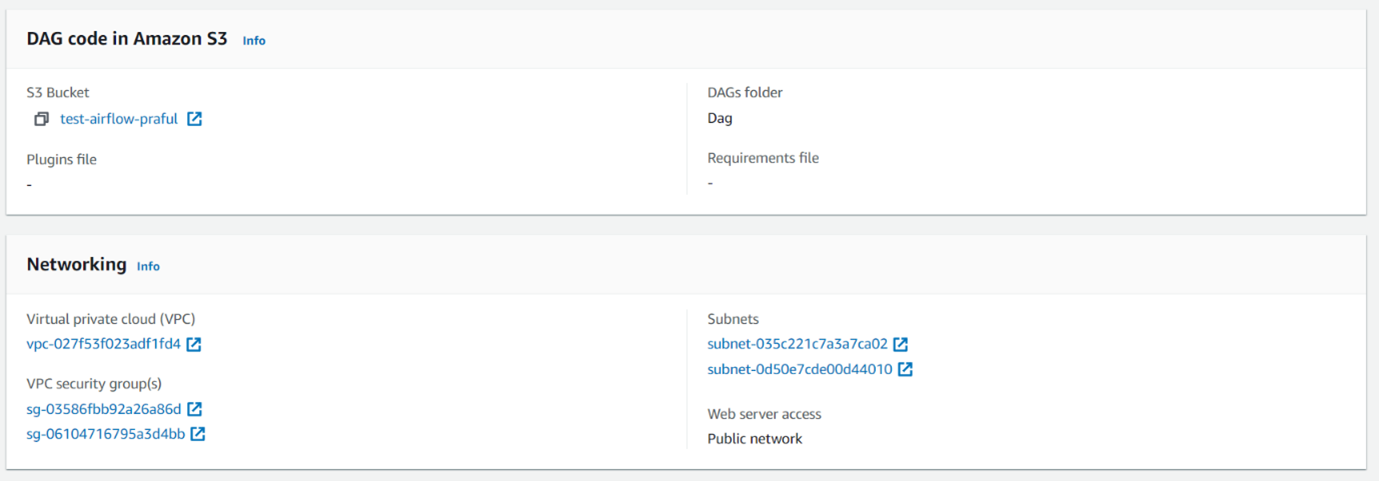Click the Subnets label
The height and width of the screenshot is (481, 1379).
(x=733, y=319)
